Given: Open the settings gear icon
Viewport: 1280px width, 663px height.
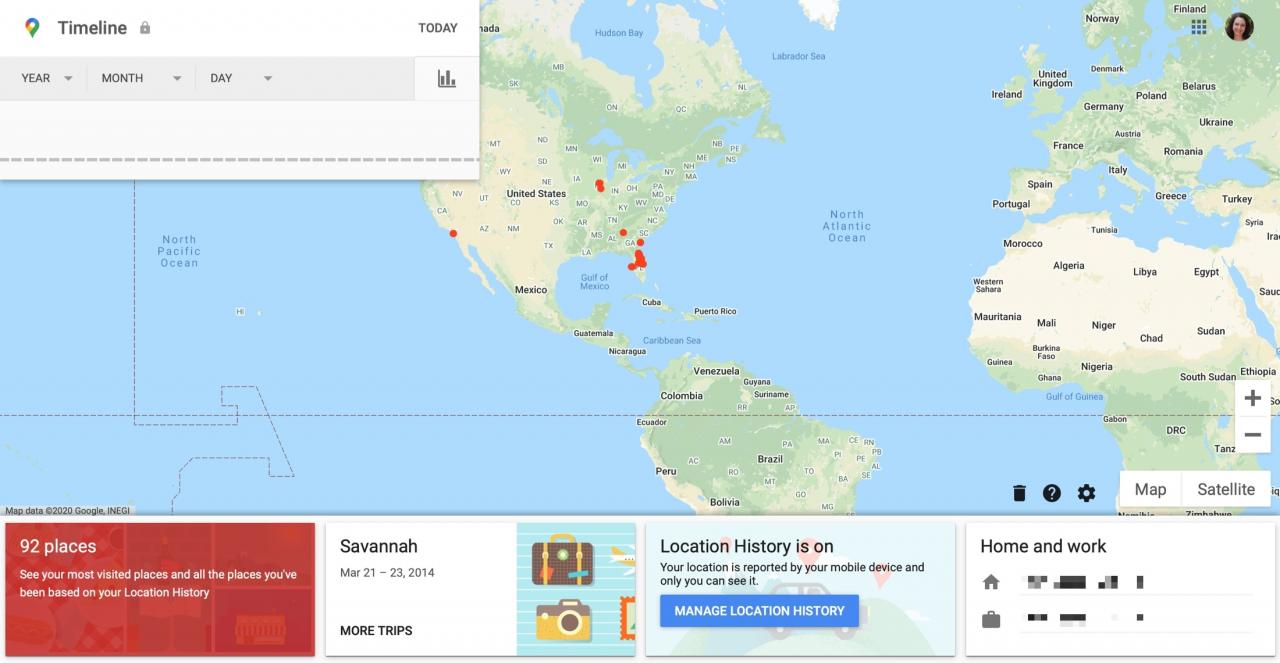Looking at the screenshot, I should coord(1086,493).
